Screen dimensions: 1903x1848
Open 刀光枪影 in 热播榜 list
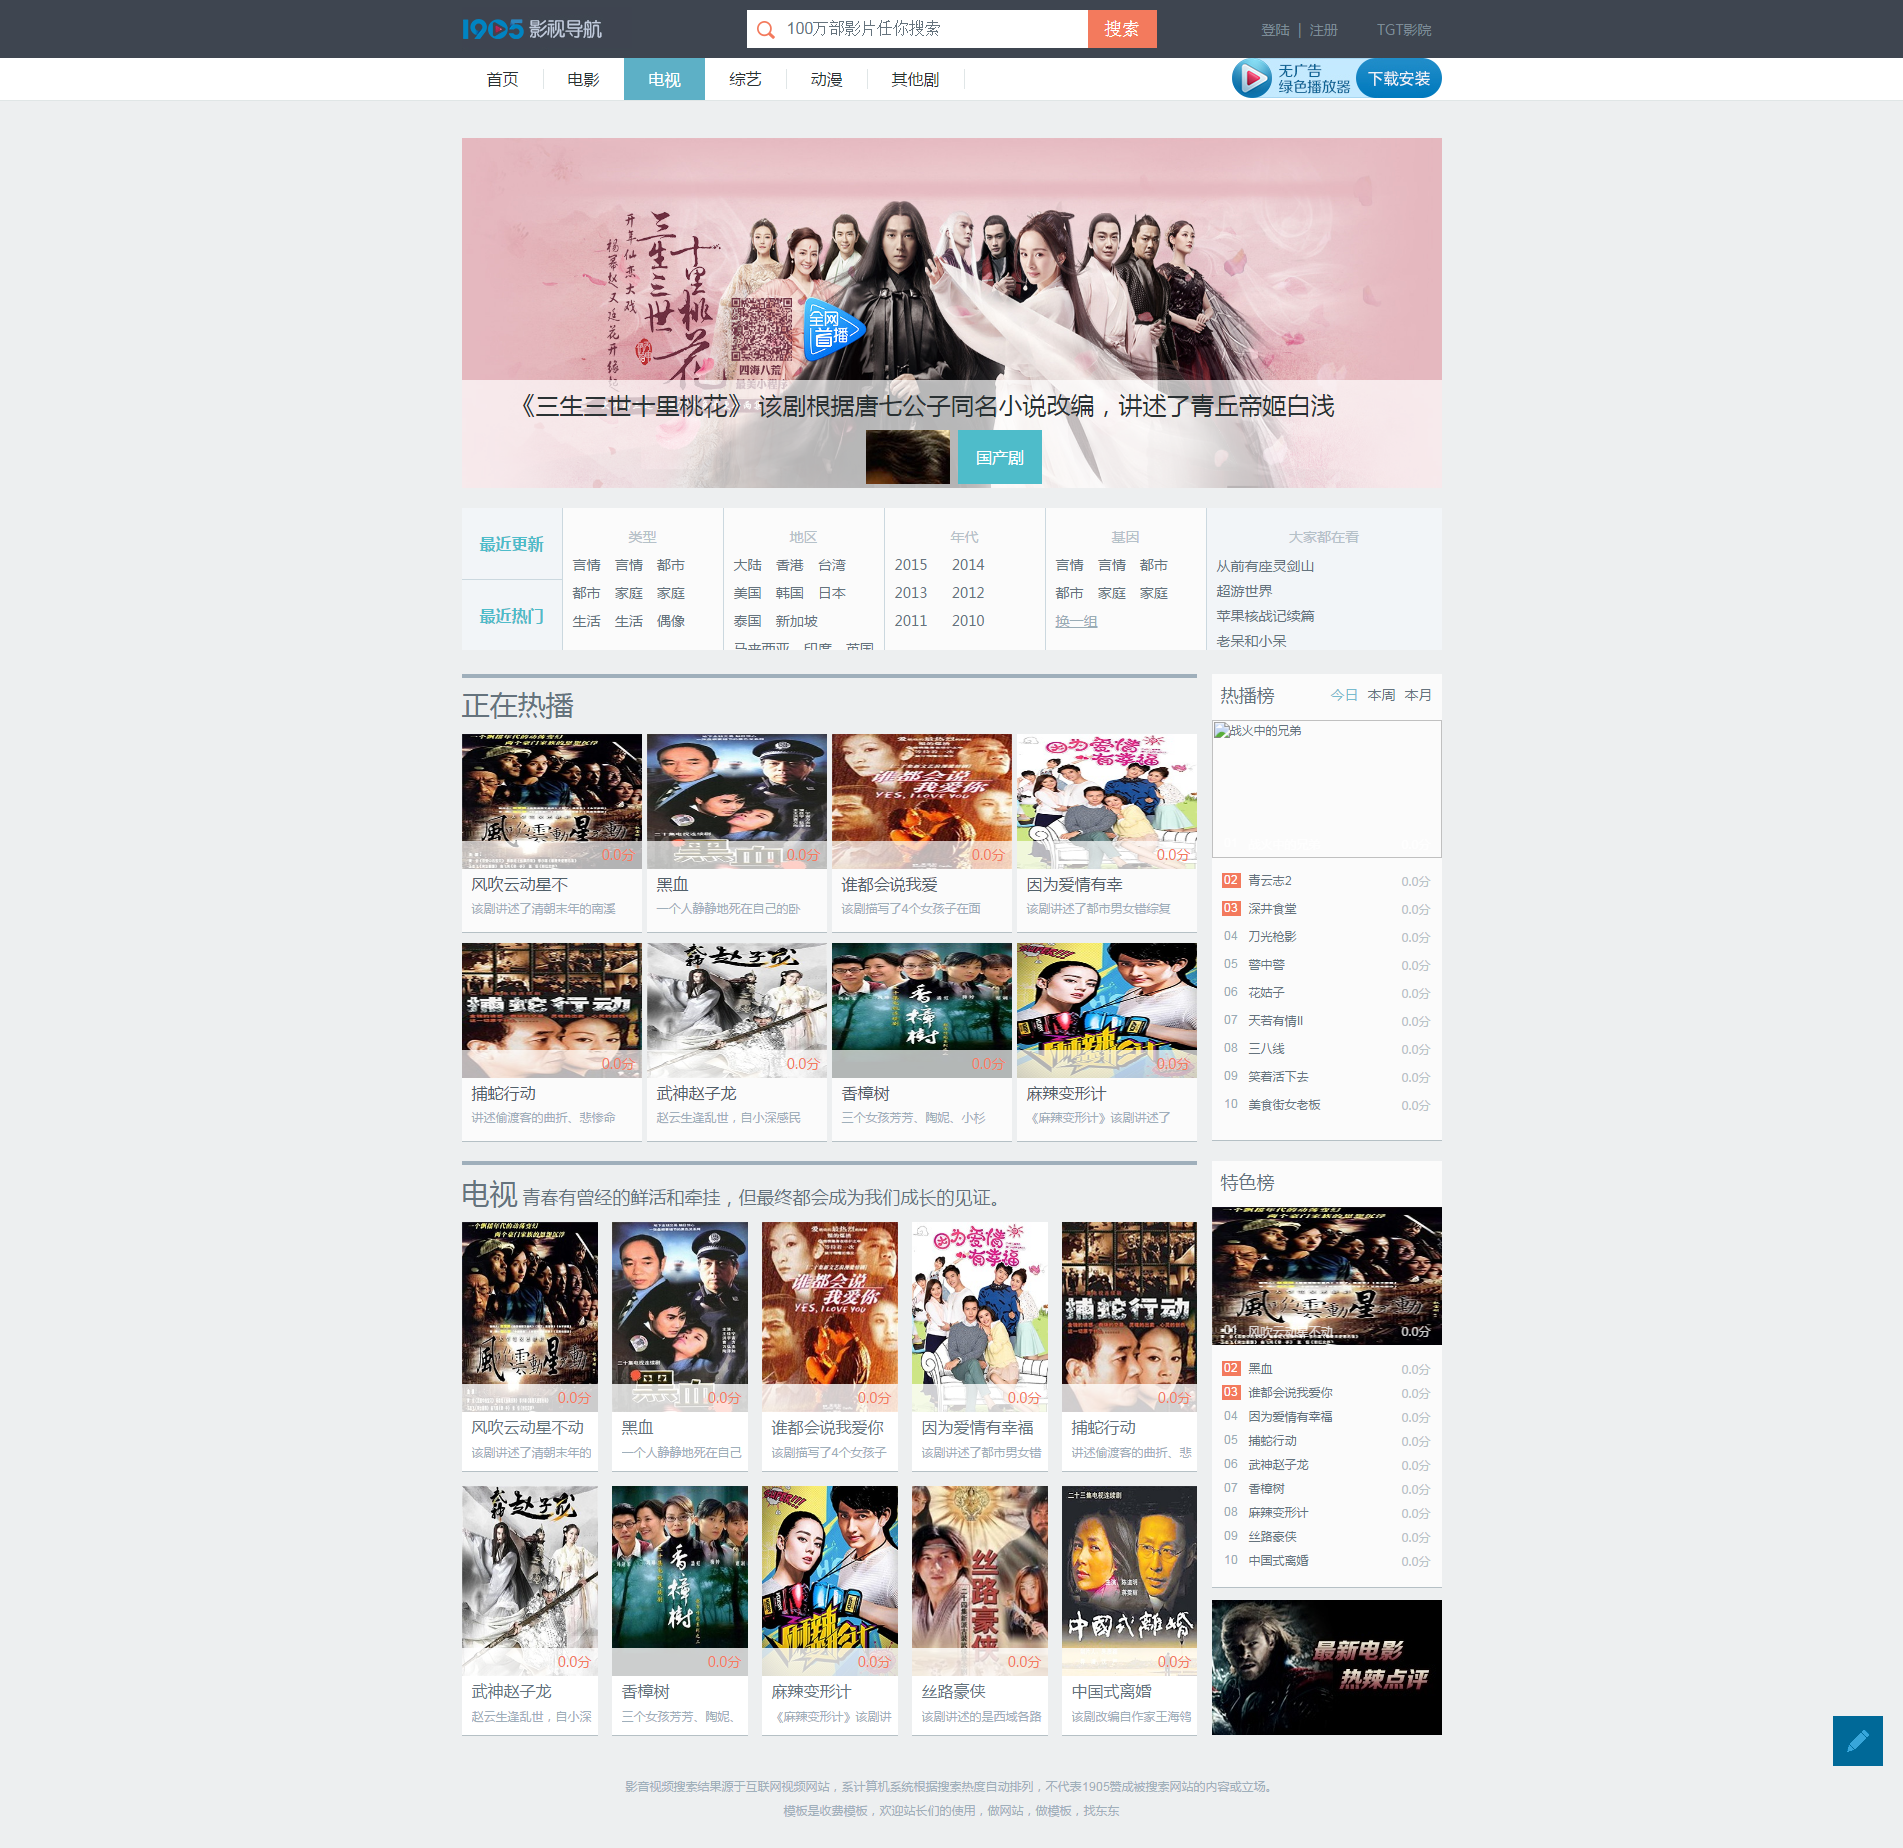point(1272,937)
